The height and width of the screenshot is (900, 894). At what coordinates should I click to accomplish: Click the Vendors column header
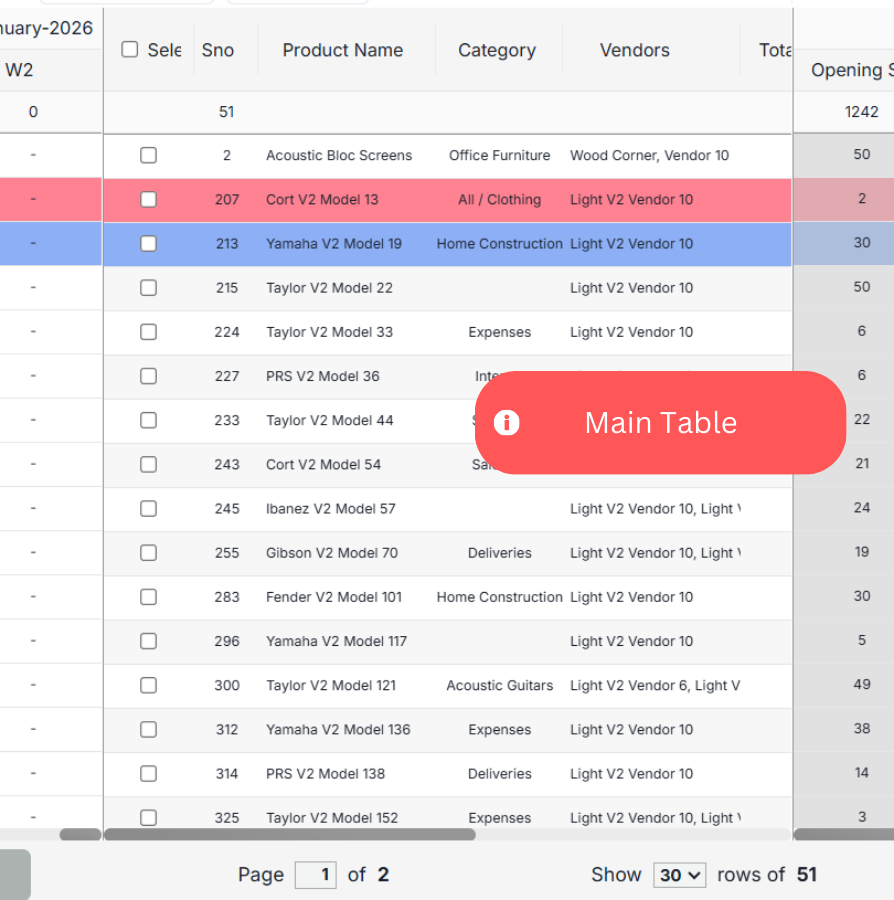click(634, 50)
